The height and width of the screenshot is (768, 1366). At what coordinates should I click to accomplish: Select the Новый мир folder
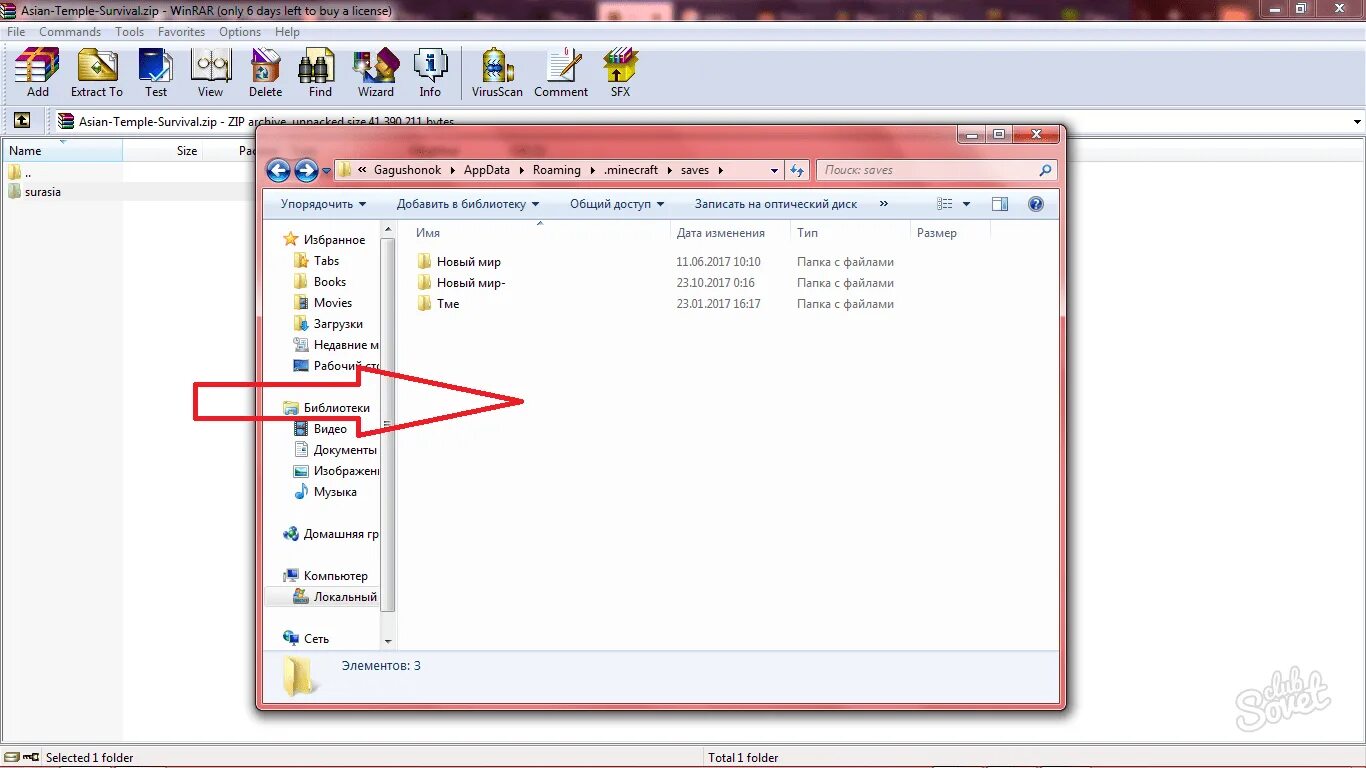click(459, 262)
